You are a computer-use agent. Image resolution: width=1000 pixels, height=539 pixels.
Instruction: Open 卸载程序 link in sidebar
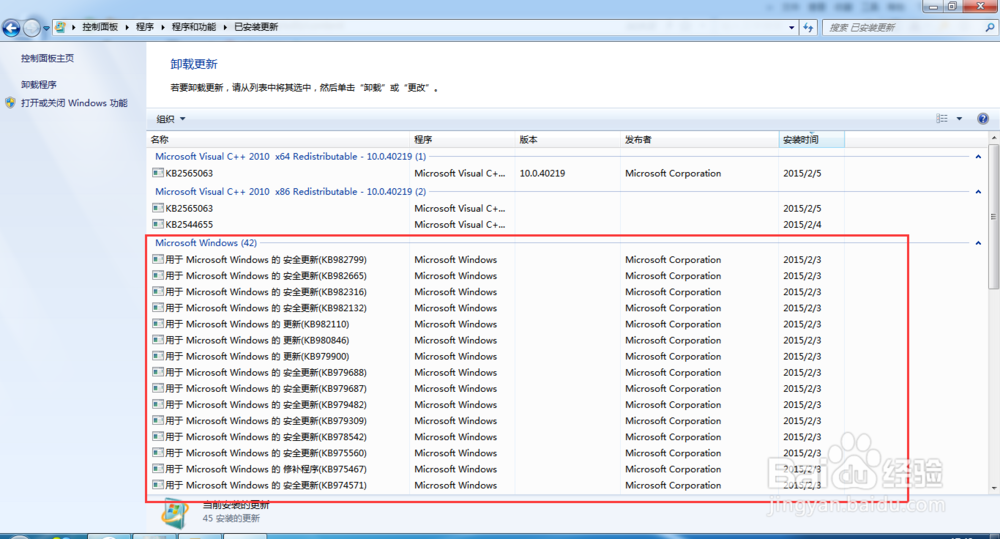pyautogui.click(x=38, y=84)
